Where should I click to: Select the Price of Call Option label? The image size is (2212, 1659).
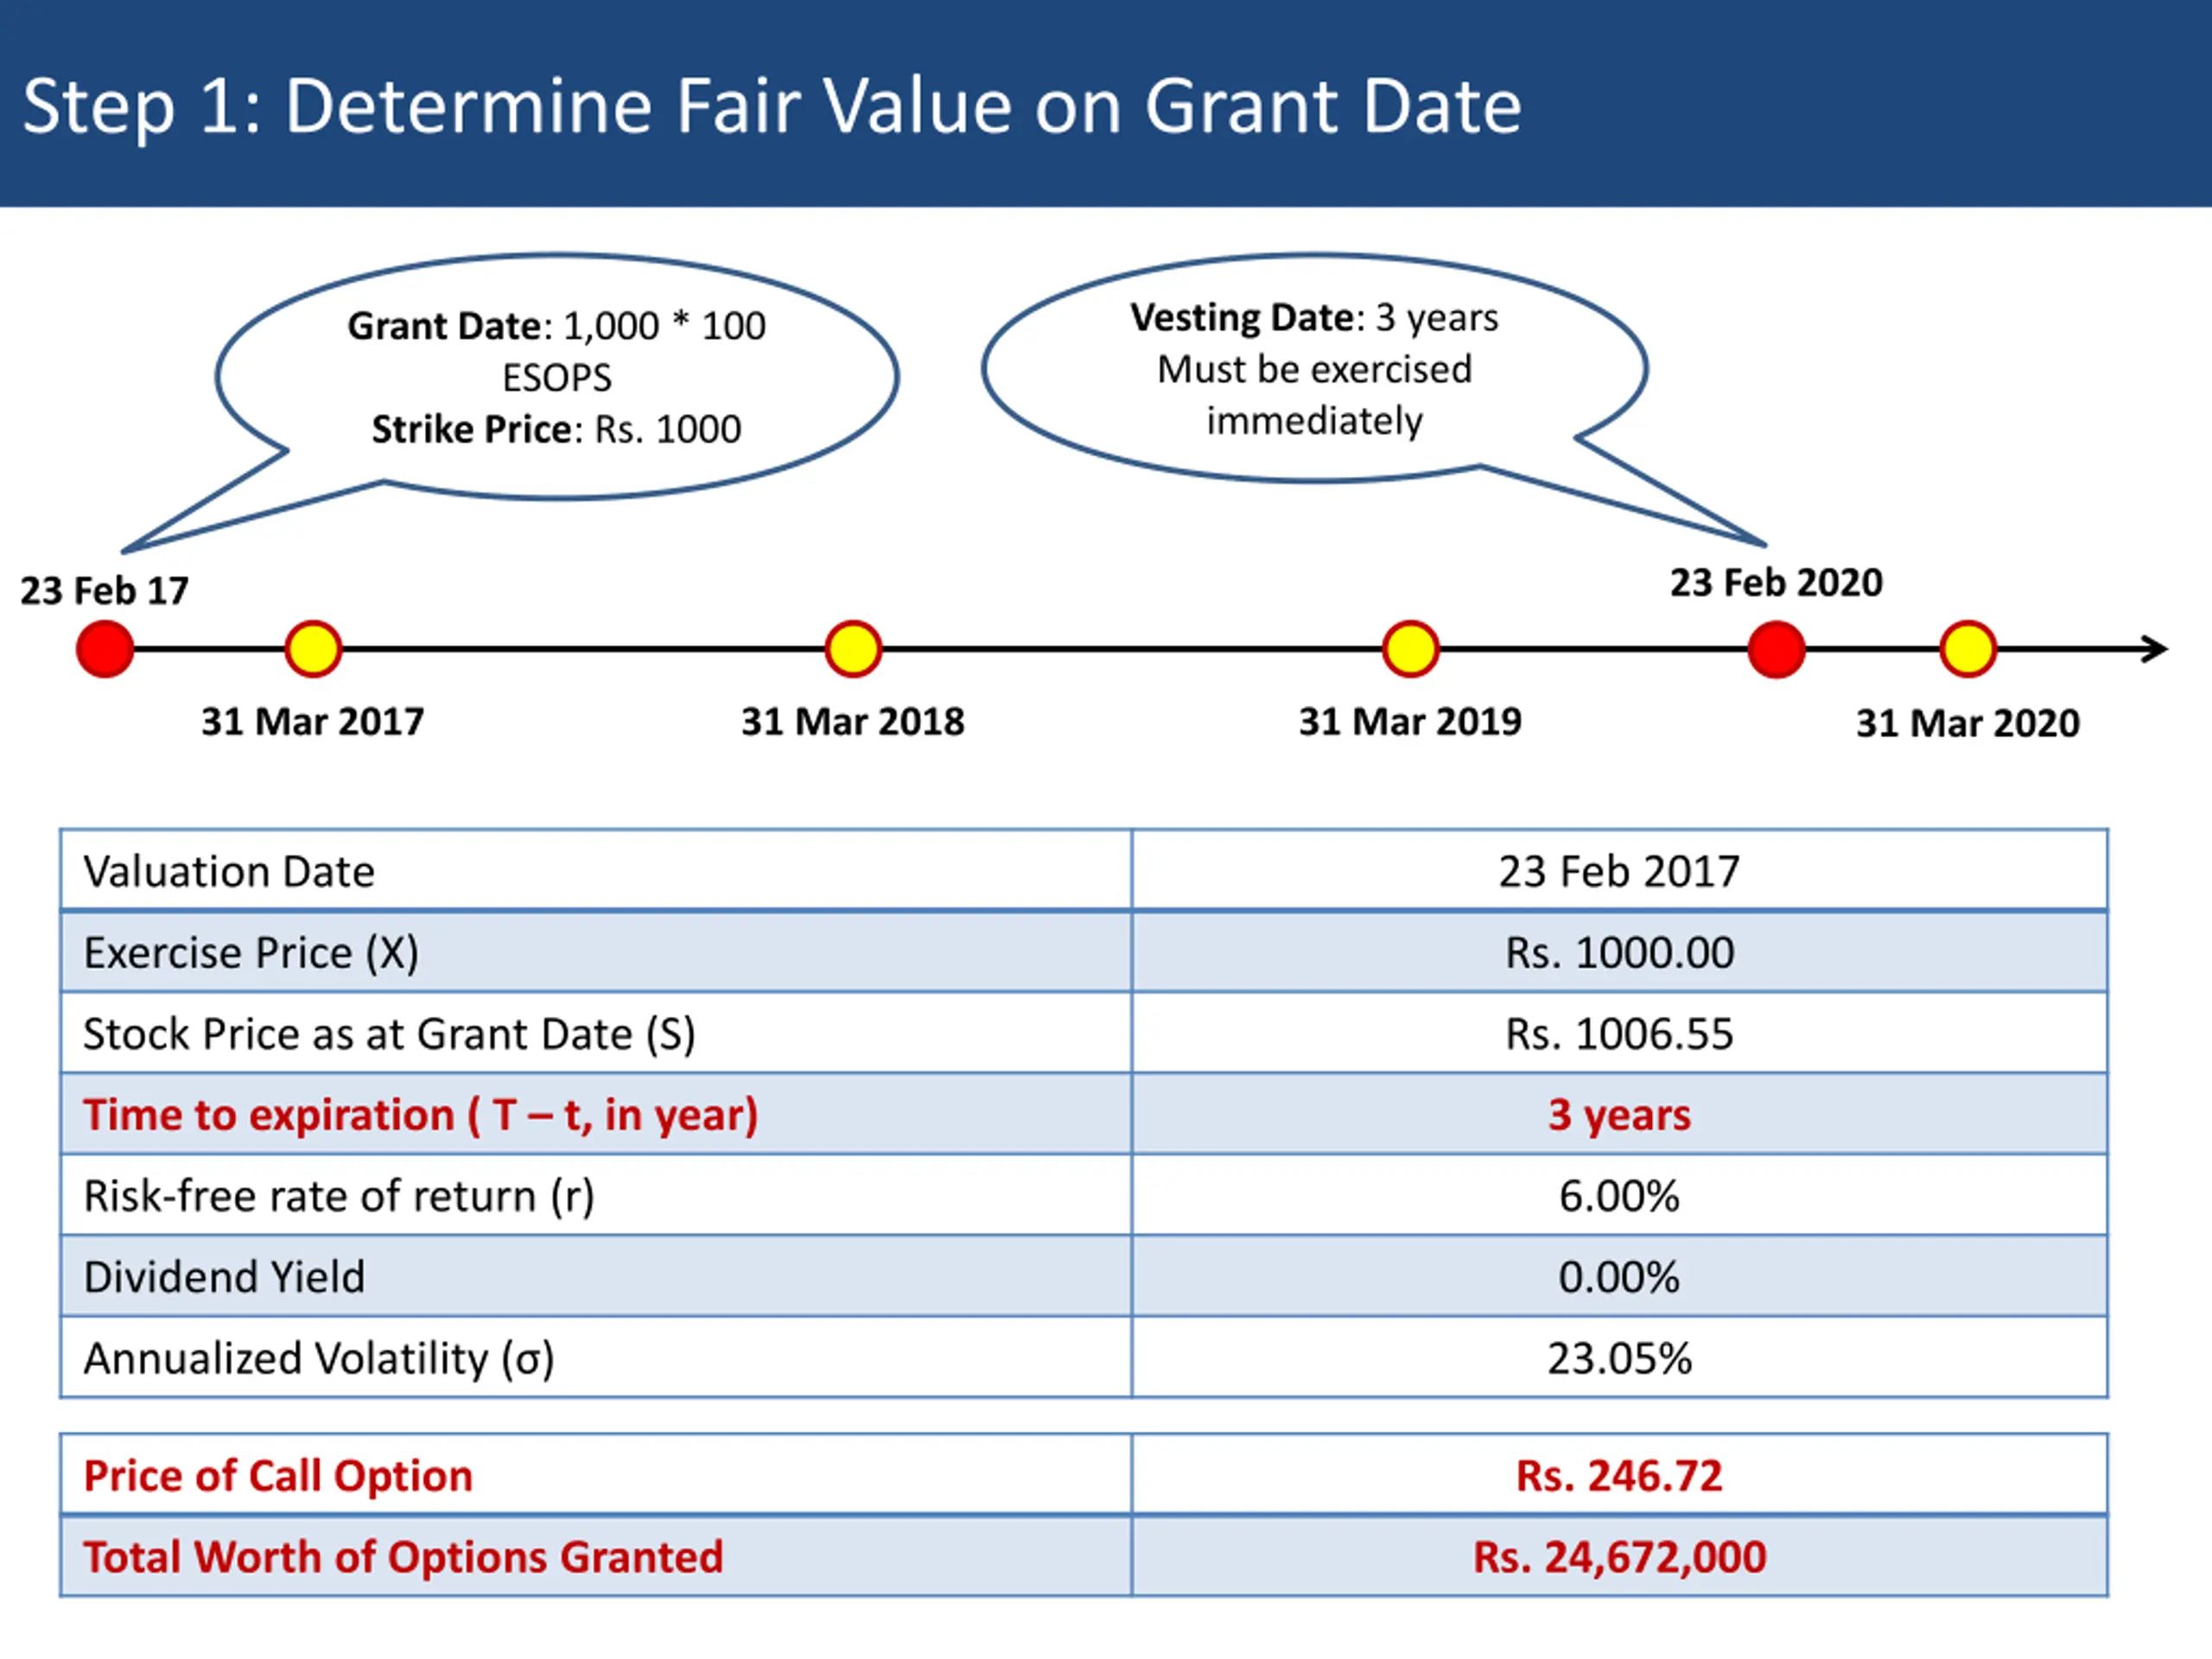point(278,1475)
